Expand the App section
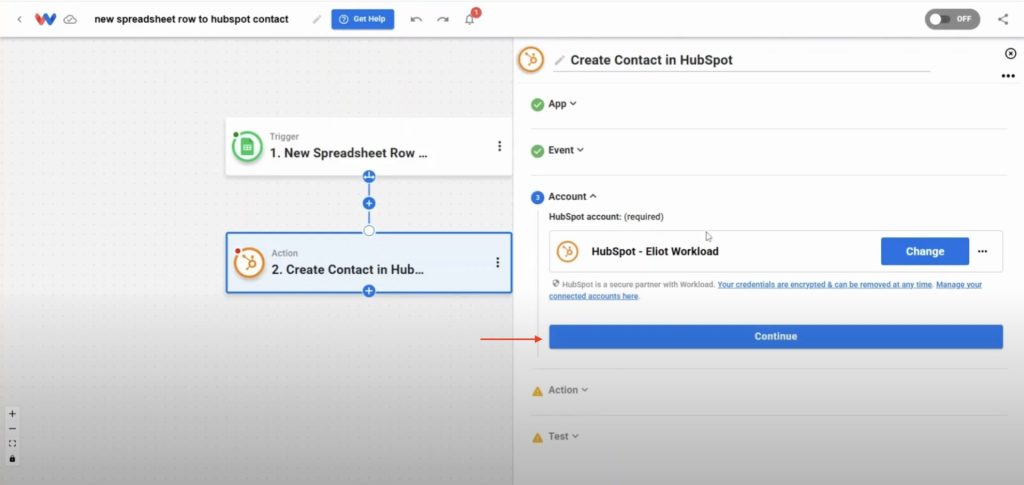1024x485 pixels. [562, 104]
